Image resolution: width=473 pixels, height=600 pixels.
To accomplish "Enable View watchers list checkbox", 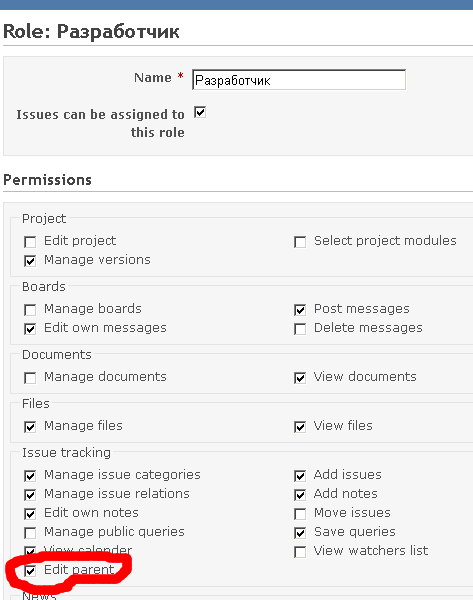I will tap(300, 552).
